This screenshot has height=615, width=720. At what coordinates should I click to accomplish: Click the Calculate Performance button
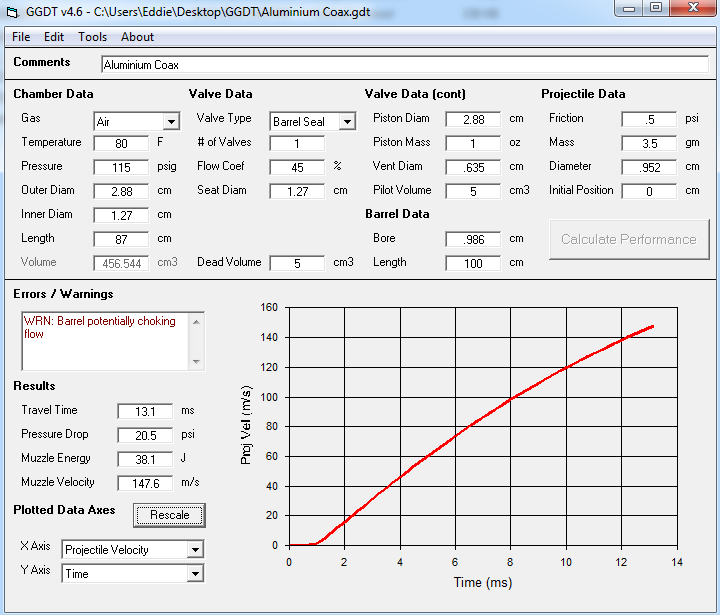pyautogui.click(x=628, y=240)
